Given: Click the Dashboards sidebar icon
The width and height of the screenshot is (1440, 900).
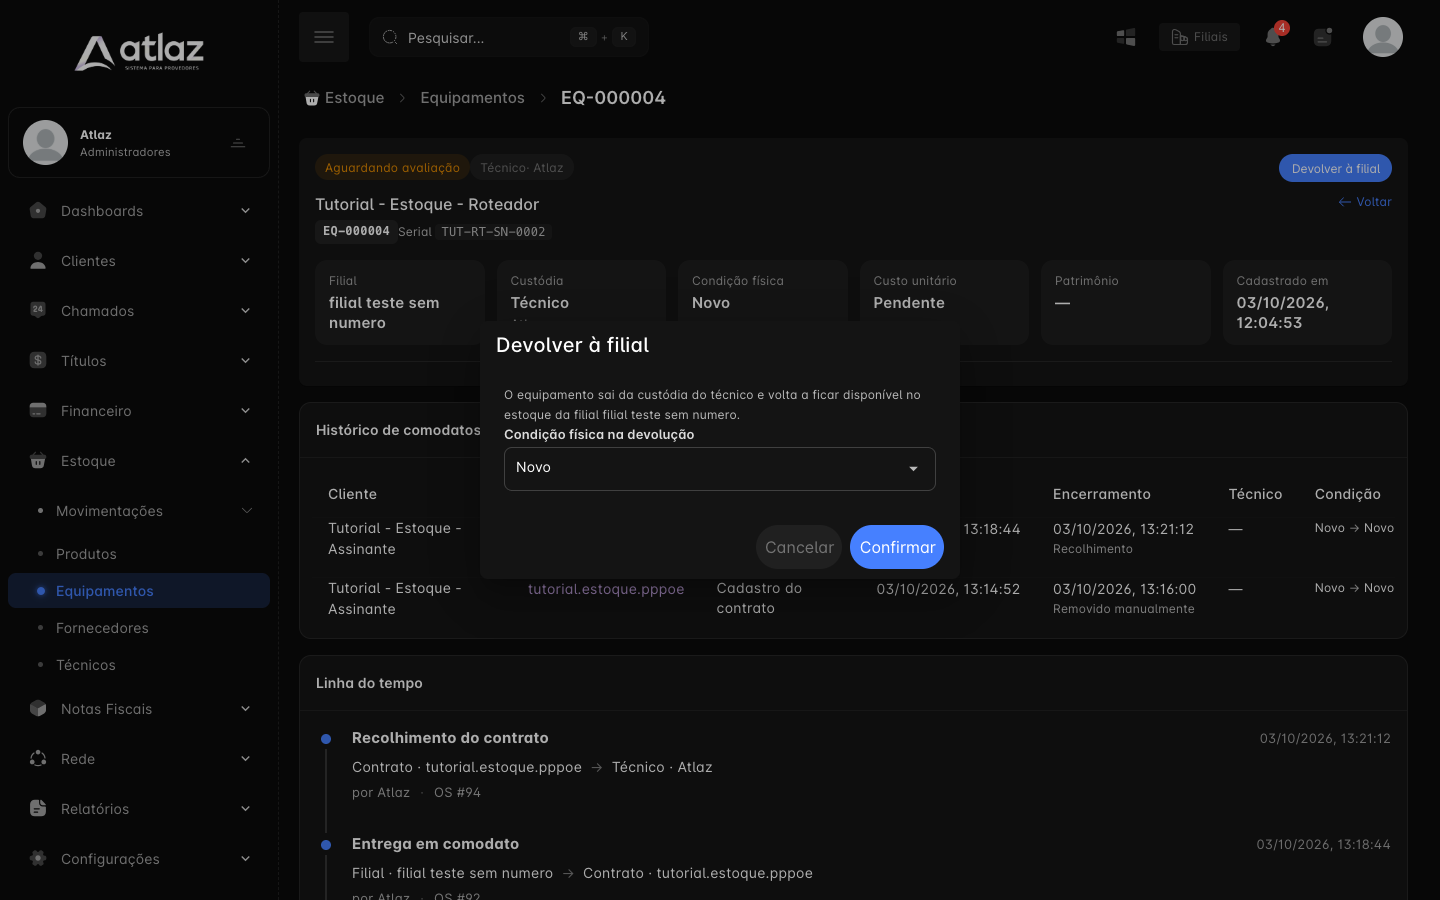Looking at the screenshot, I should (x=38, y=210).
